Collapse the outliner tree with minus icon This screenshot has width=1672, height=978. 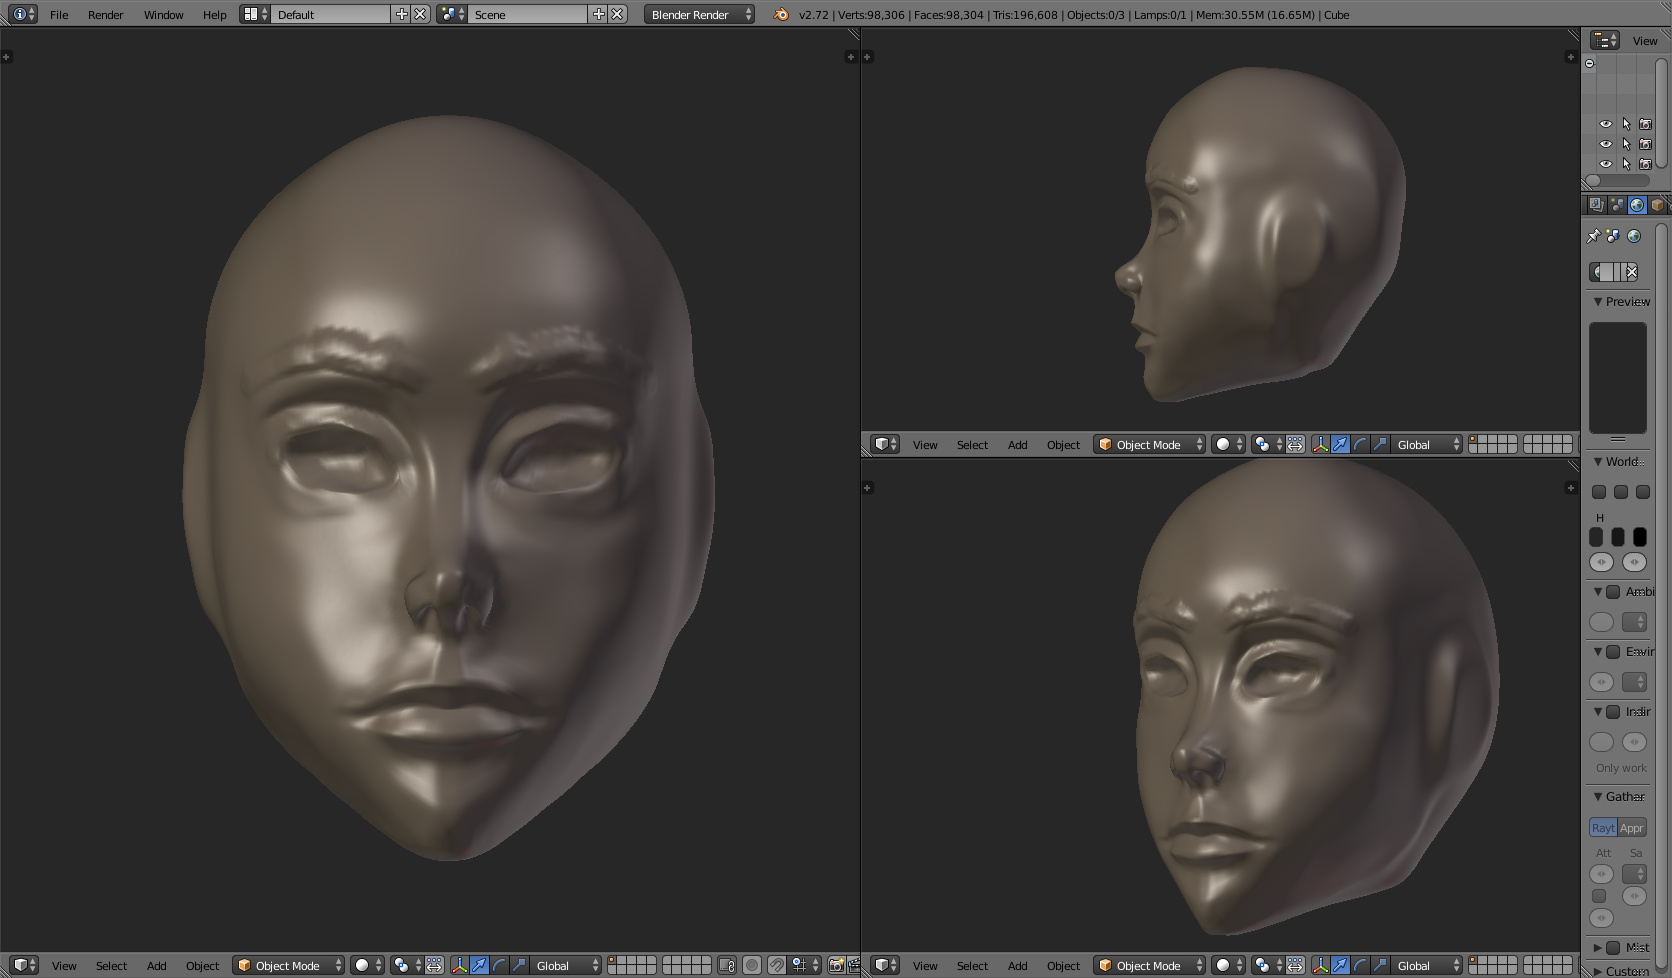coord(1590,63)
